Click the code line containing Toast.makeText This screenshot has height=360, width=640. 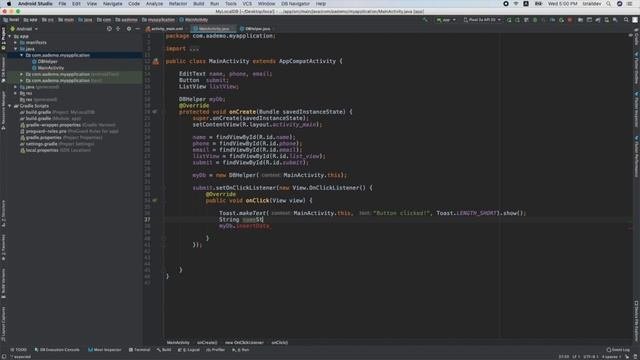[372, 213]
